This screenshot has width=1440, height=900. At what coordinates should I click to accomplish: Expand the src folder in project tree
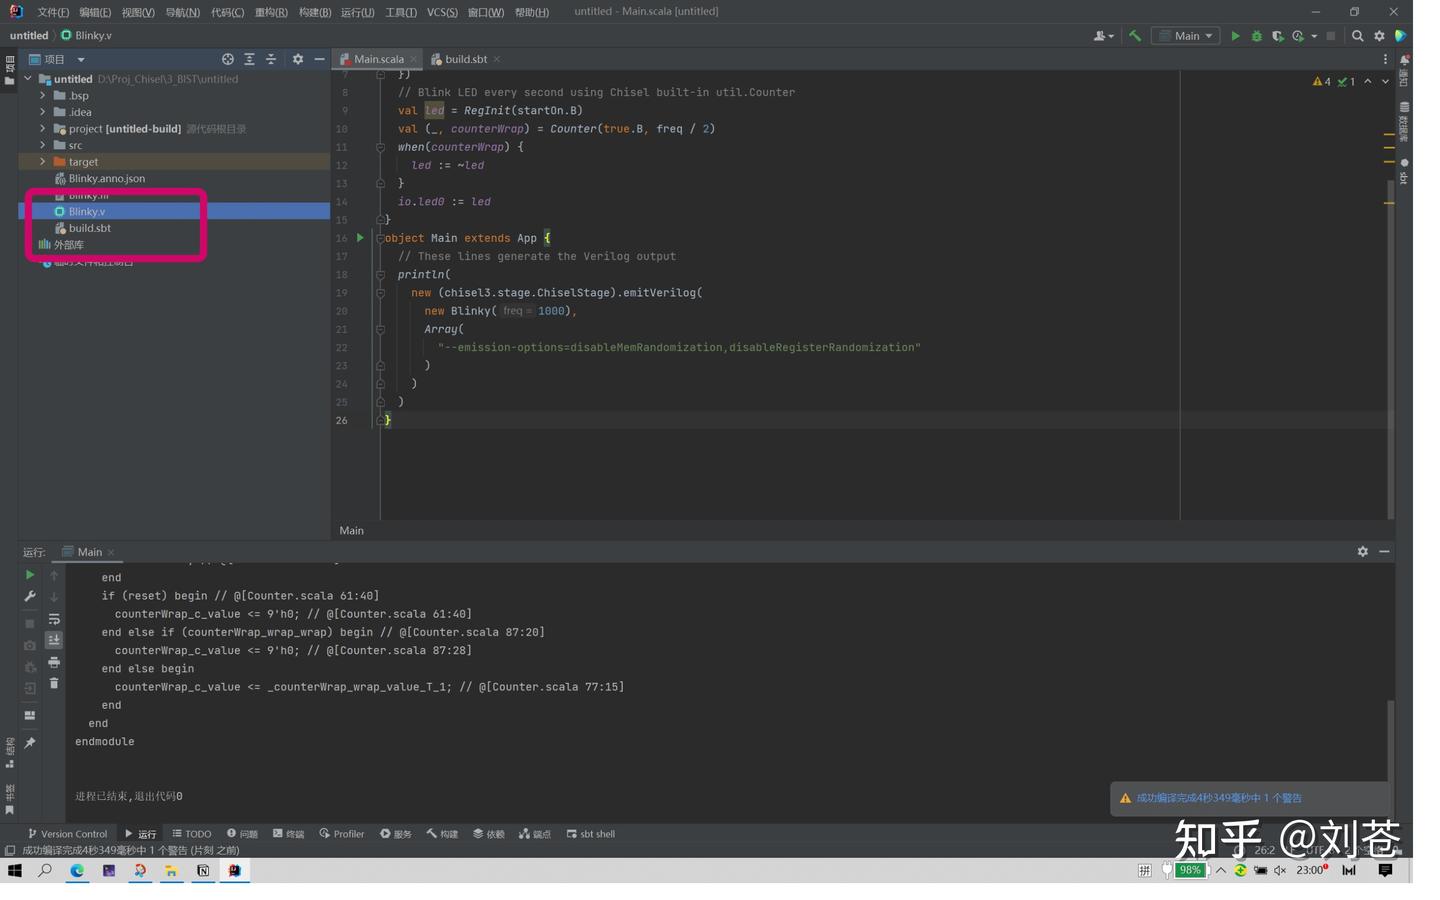coord(42,145)
